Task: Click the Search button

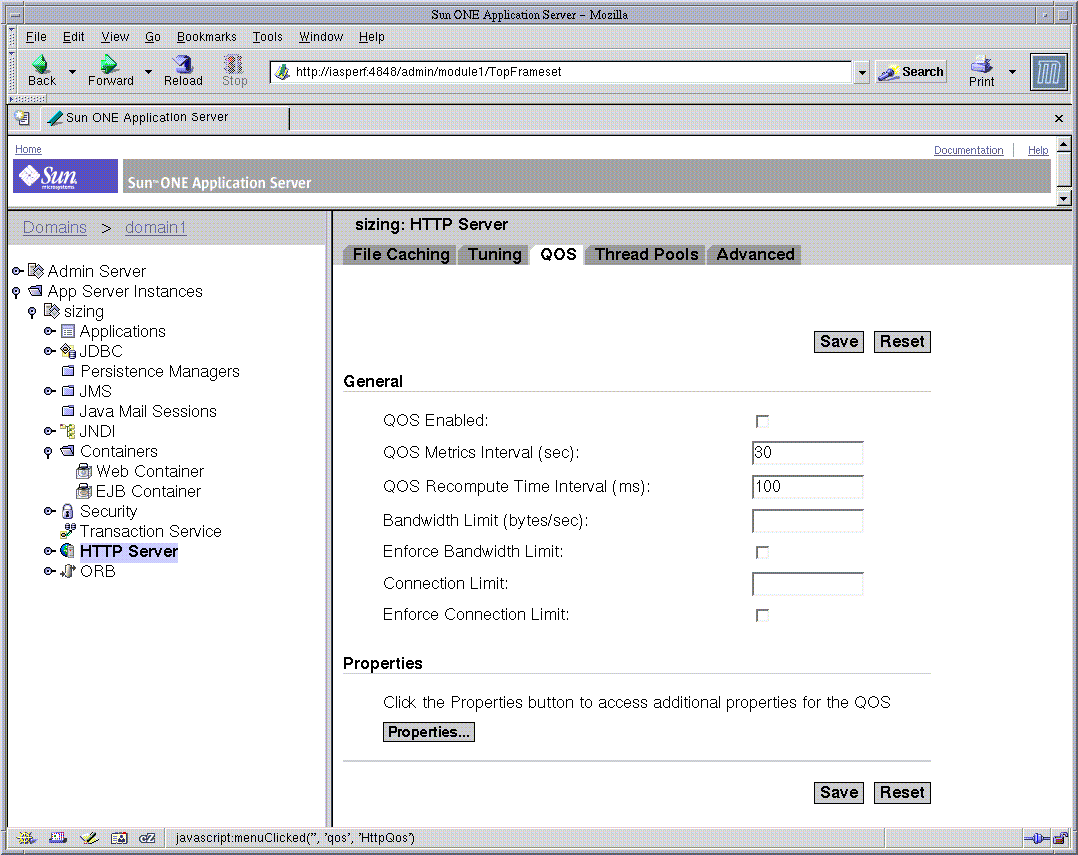Action: 912,72
